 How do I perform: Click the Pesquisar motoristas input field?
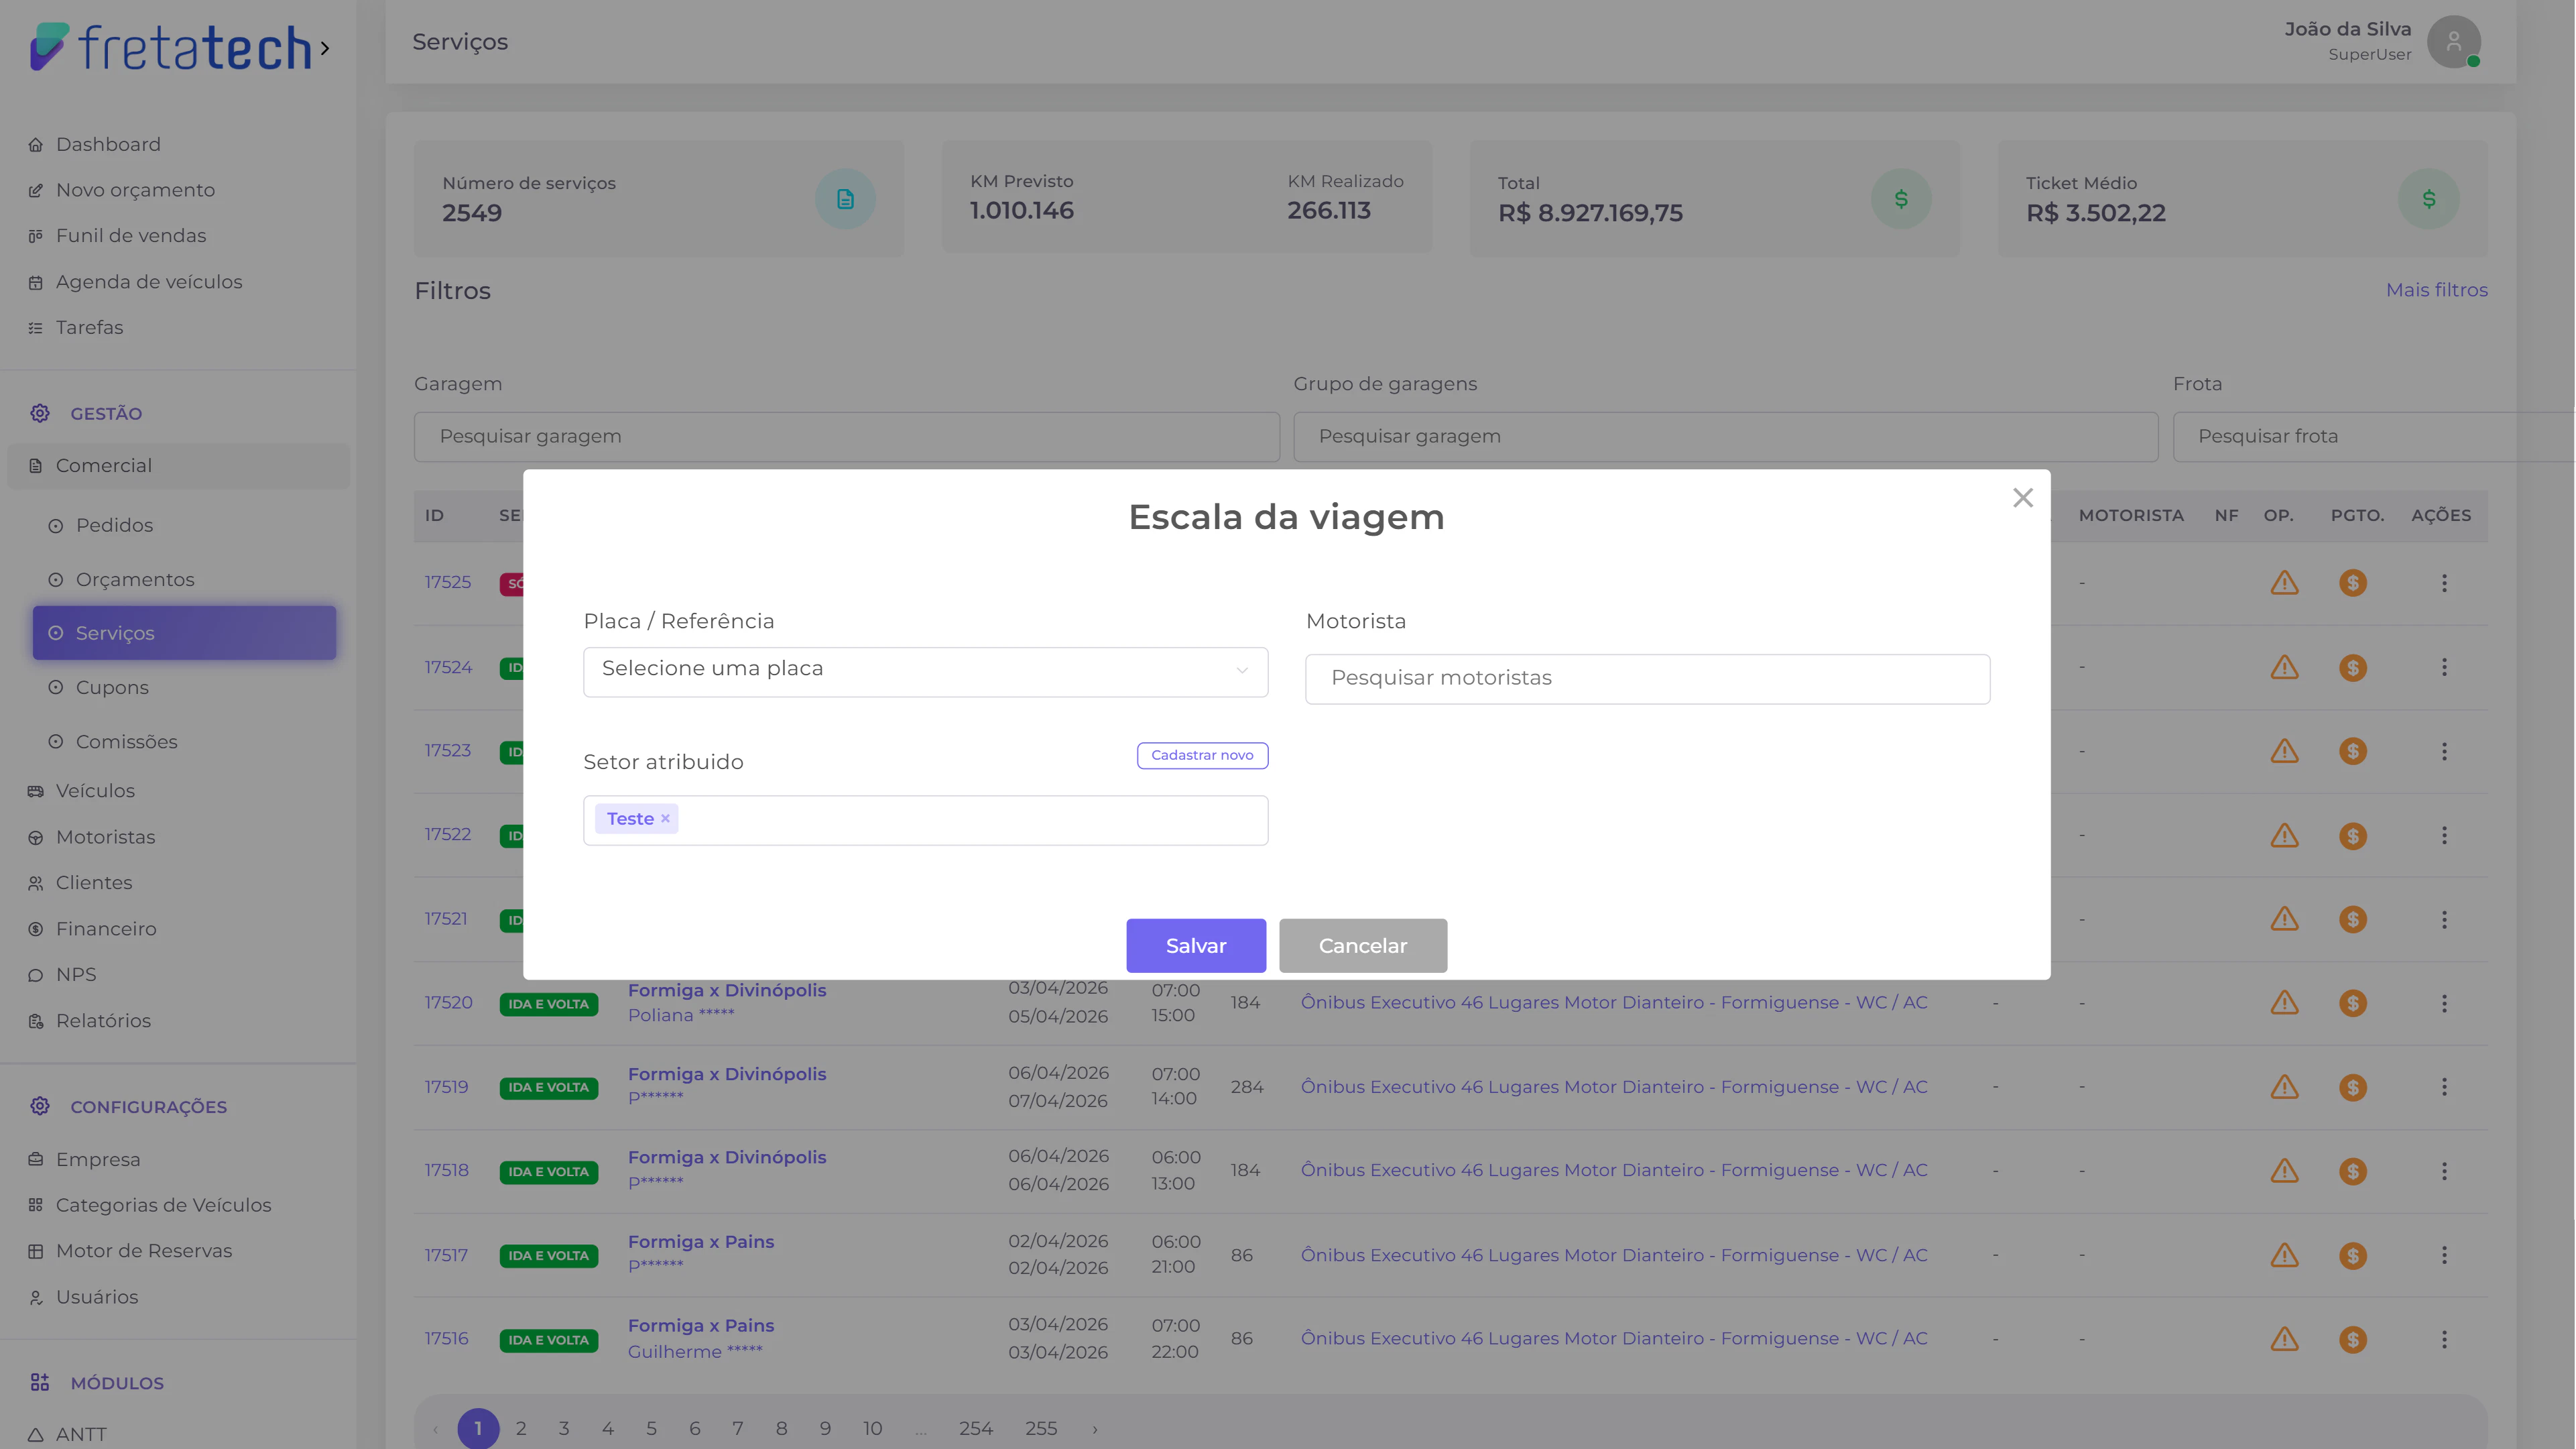(x=1647, y=678)
